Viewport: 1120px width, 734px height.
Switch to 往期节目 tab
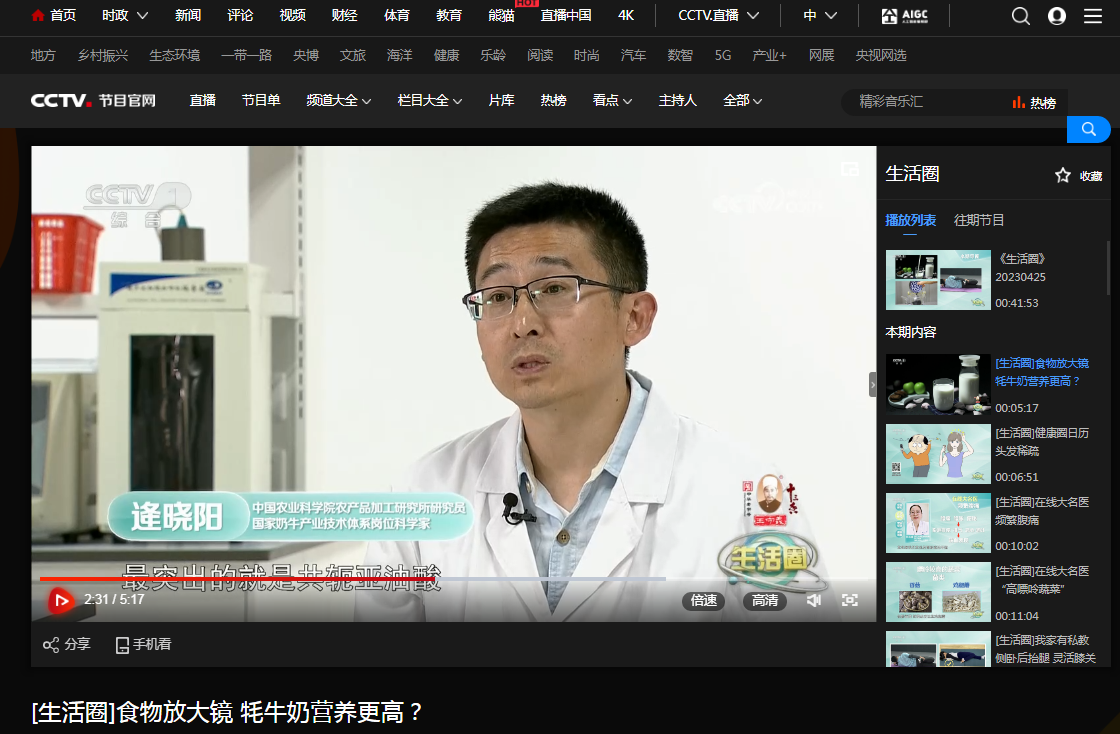(979, 221)
